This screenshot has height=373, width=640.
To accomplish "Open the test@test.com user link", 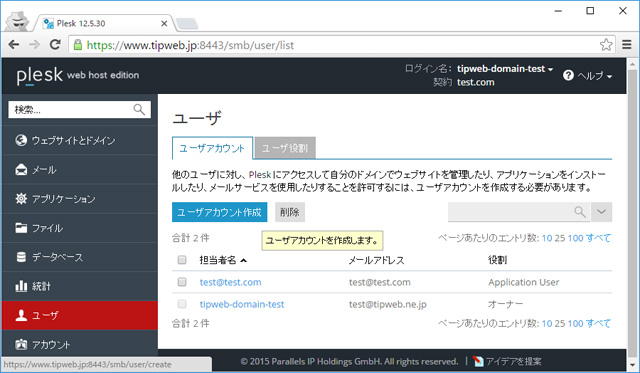I will pos(231,282).
